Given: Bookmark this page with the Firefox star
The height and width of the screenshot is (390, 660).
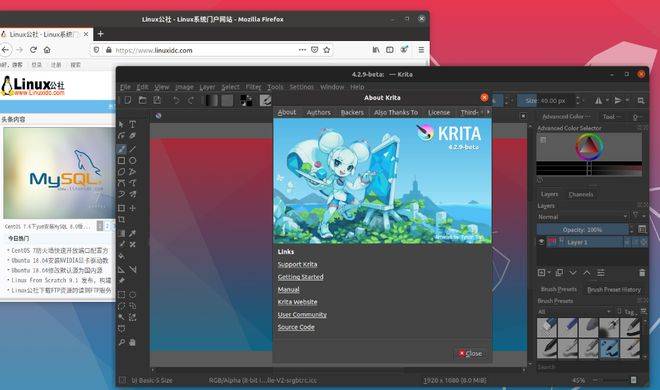Looking at the screenshot, I should (327, 50).
